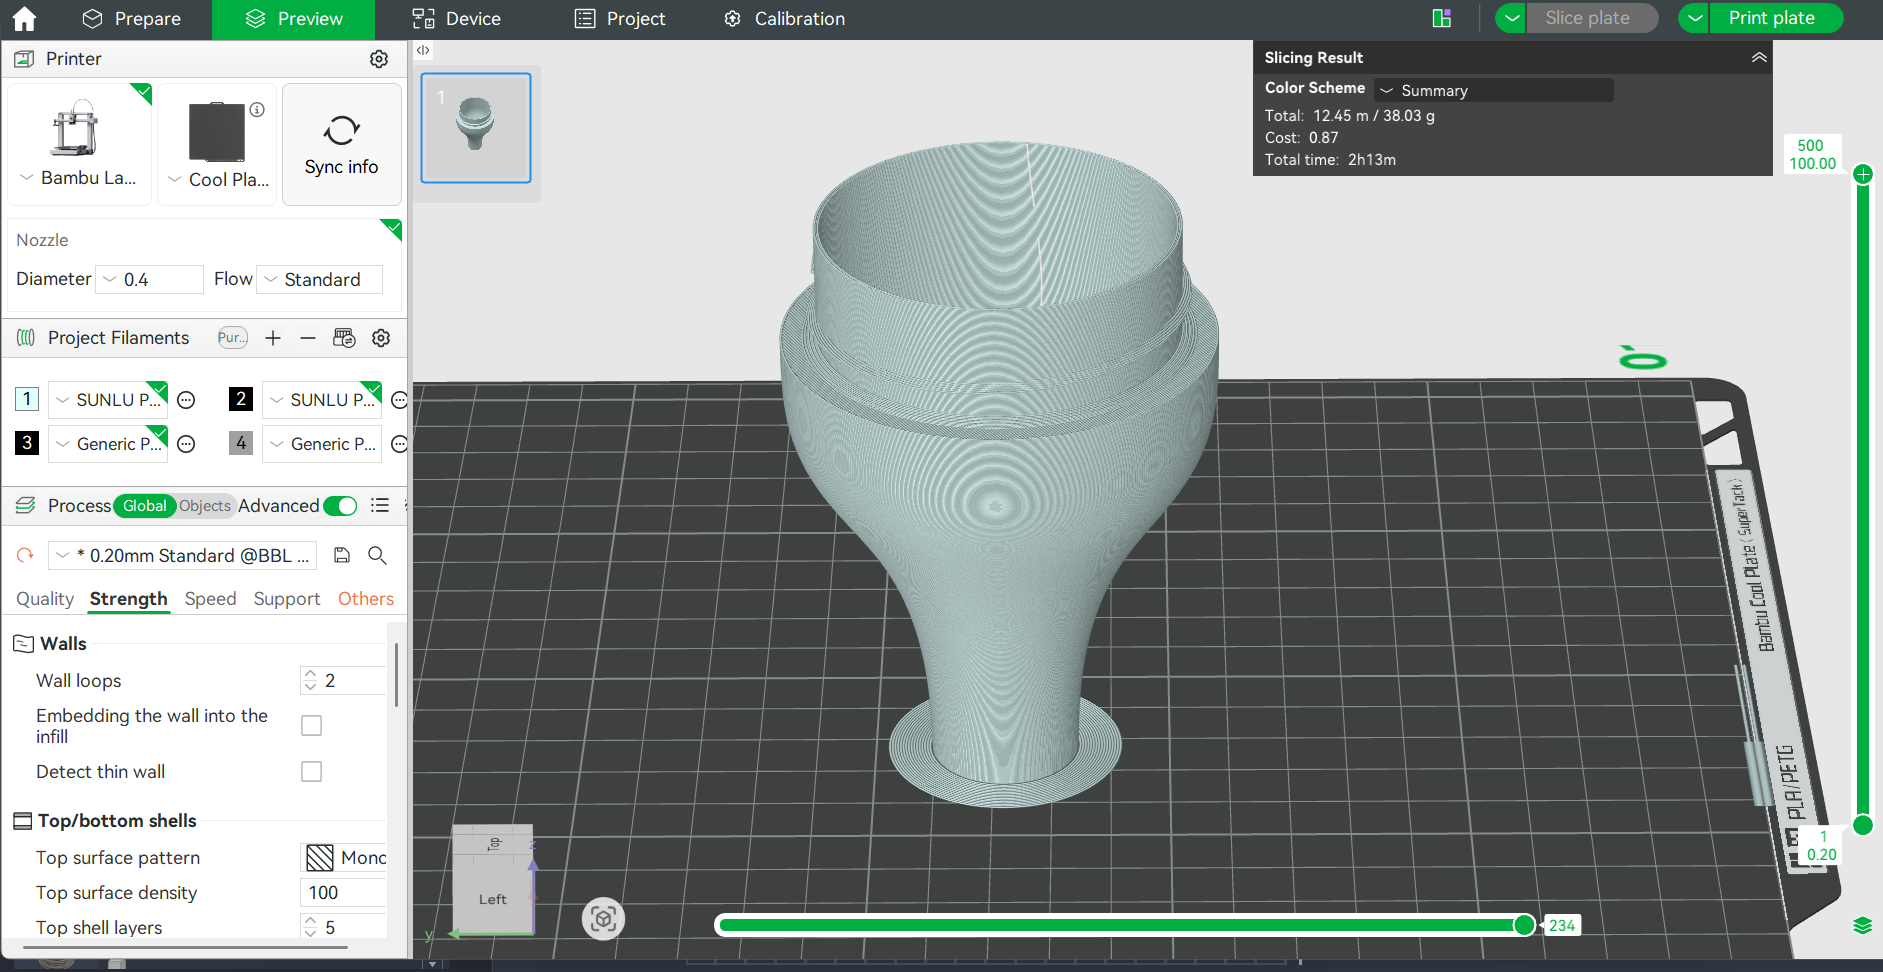Select filament color swatch 2
The image size is (1883, 972).
pos(240,399)
